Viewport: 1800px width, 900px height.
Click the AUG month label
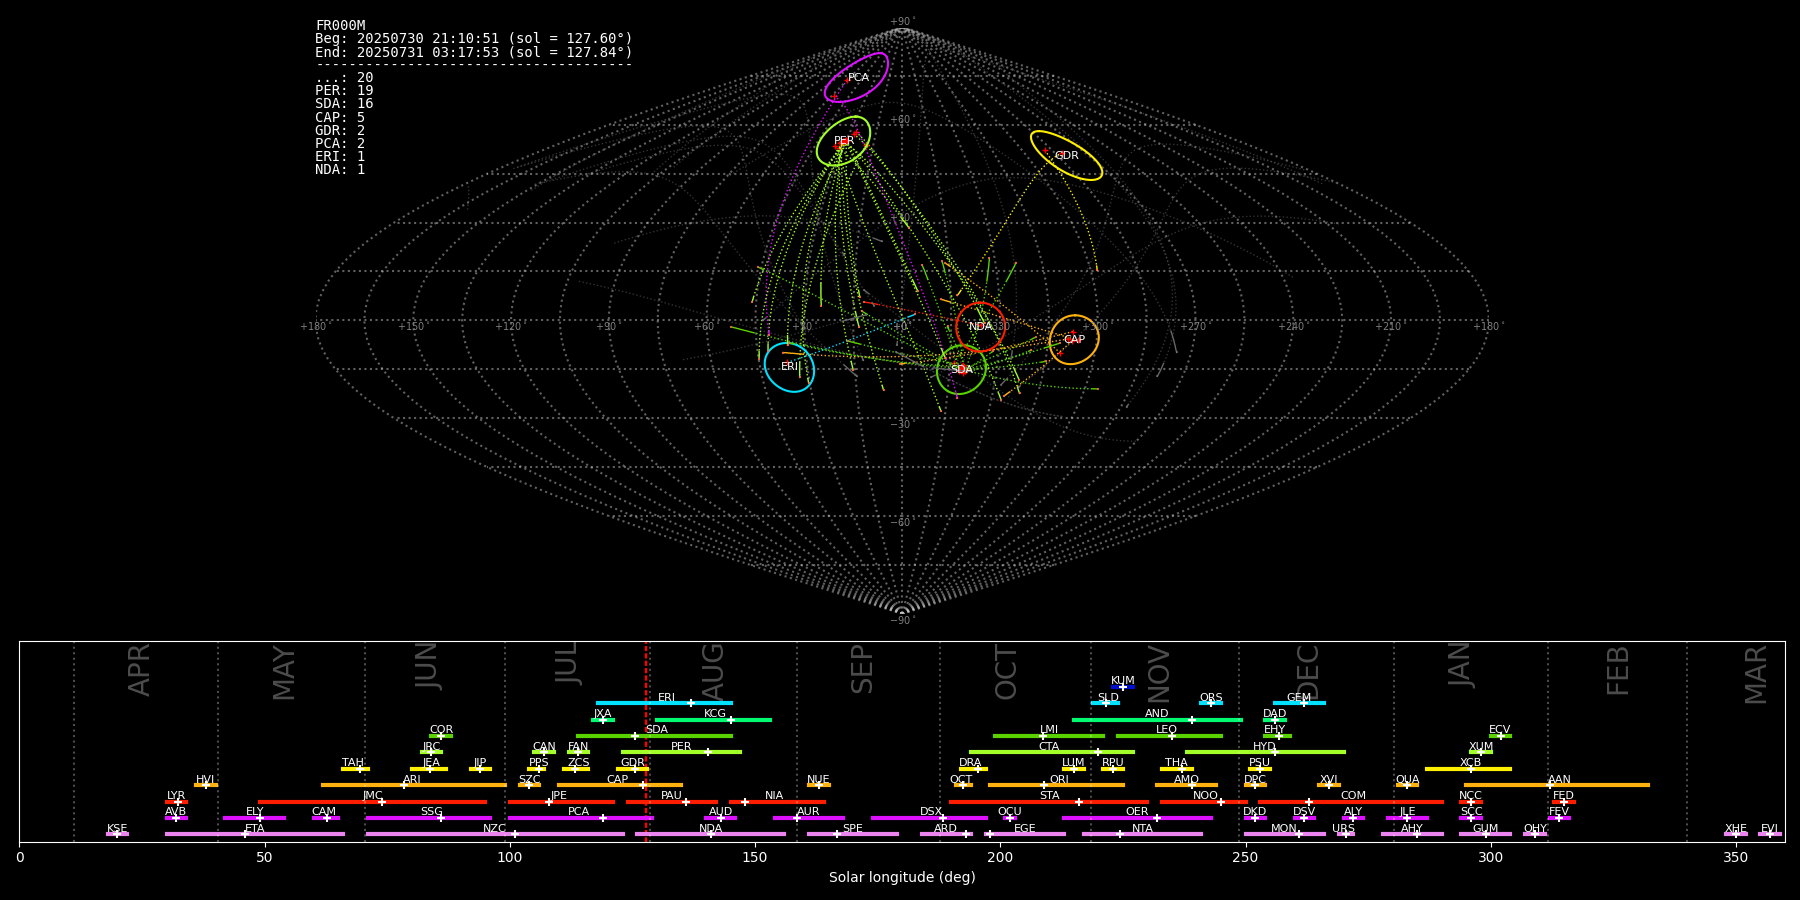[x=713, y=670]
